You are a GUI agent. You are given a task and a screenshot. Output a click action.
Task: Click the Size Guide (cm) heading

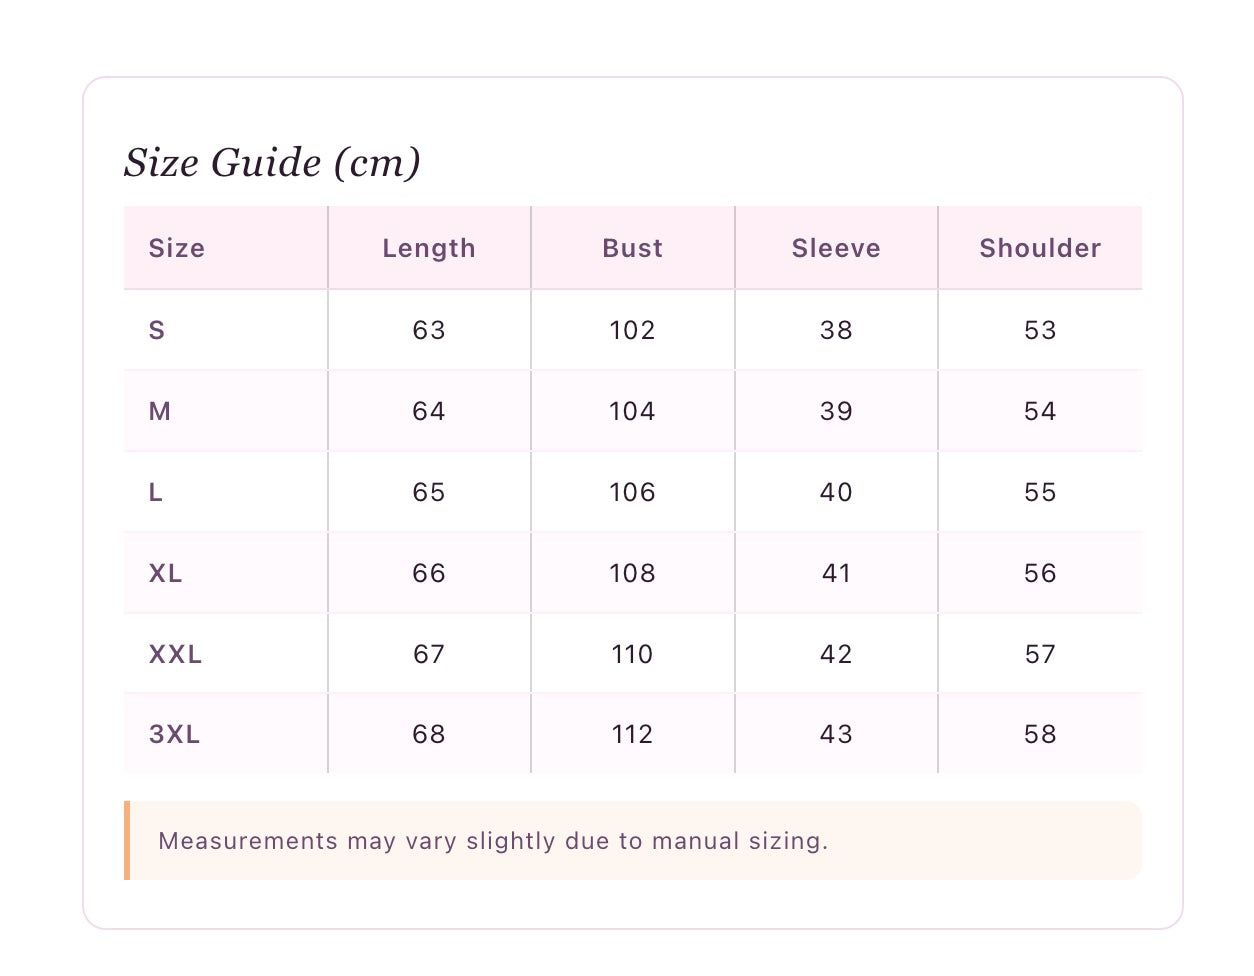(272, 162)
